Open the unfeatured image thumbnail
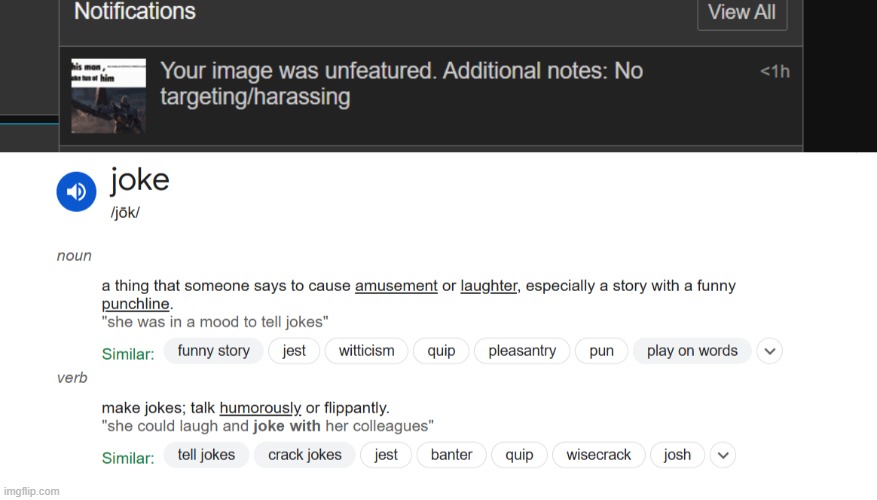 [x=109, y=96]
